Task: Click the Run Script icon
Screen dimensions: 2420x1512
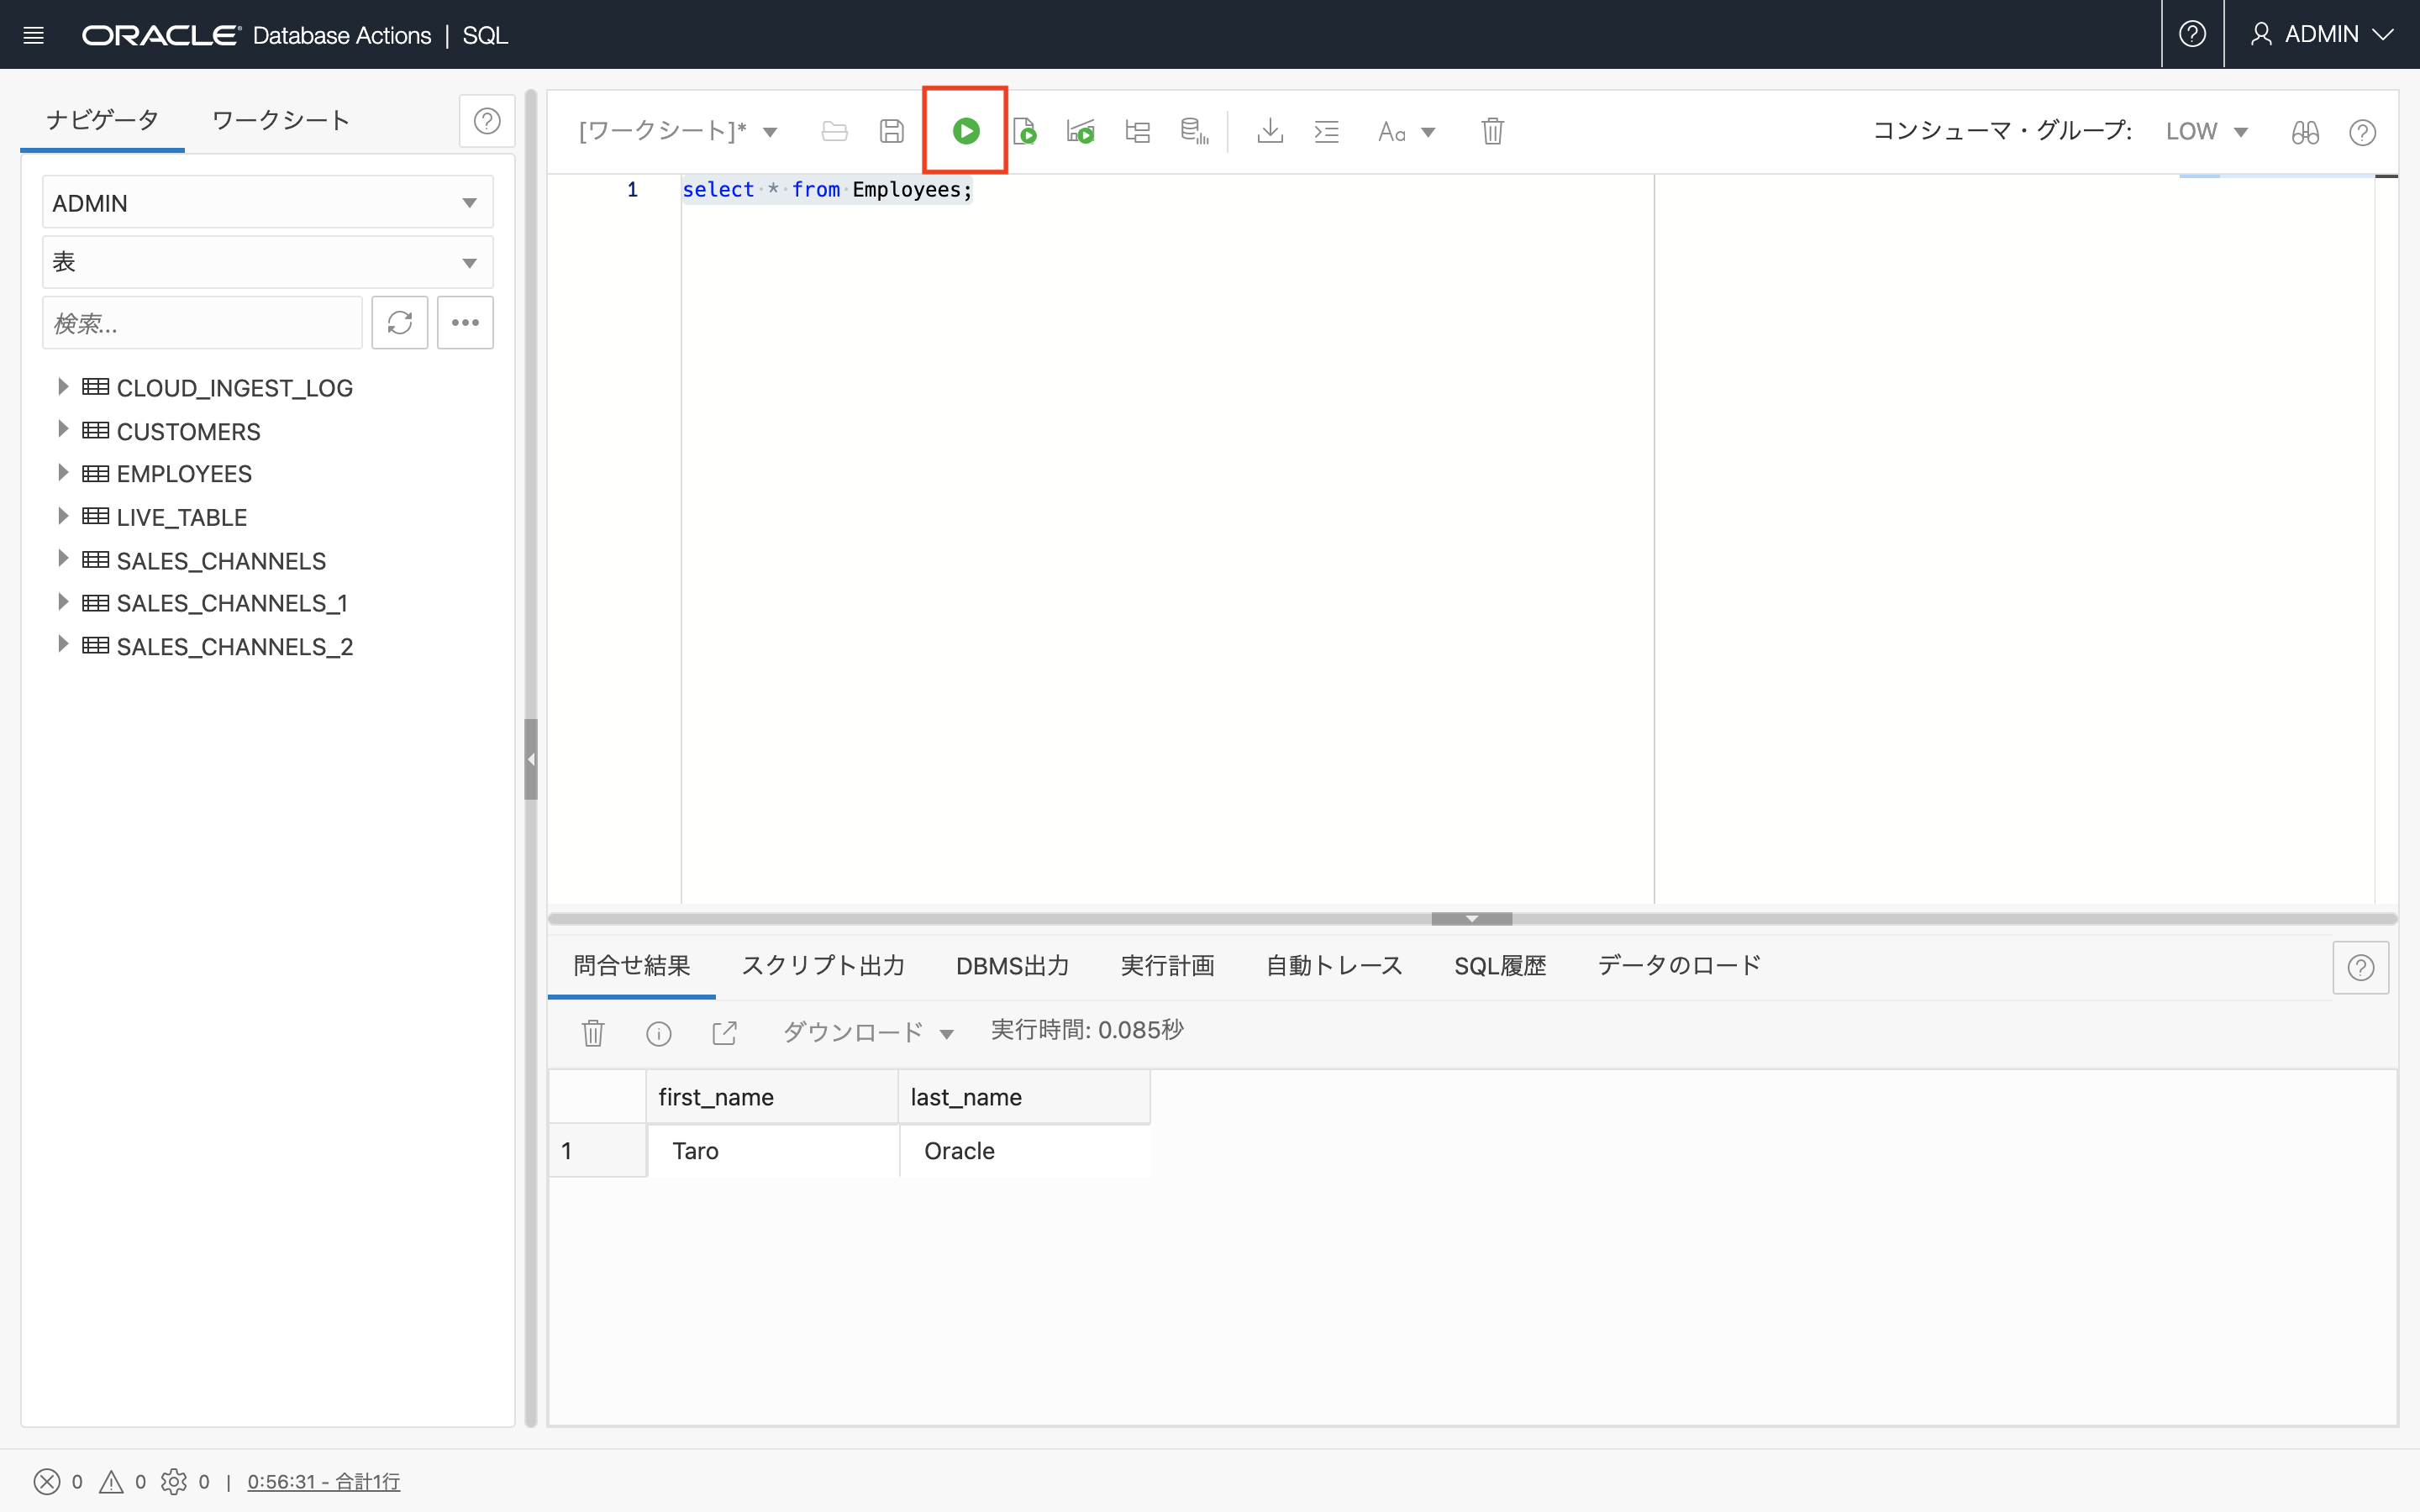Action: [x=1024, y=131]
